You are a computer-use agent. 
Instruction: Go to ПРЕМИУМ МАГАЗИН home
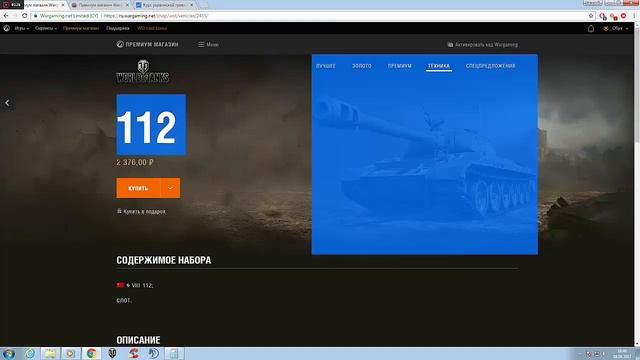pyautogui.click(x=147, y=44)
